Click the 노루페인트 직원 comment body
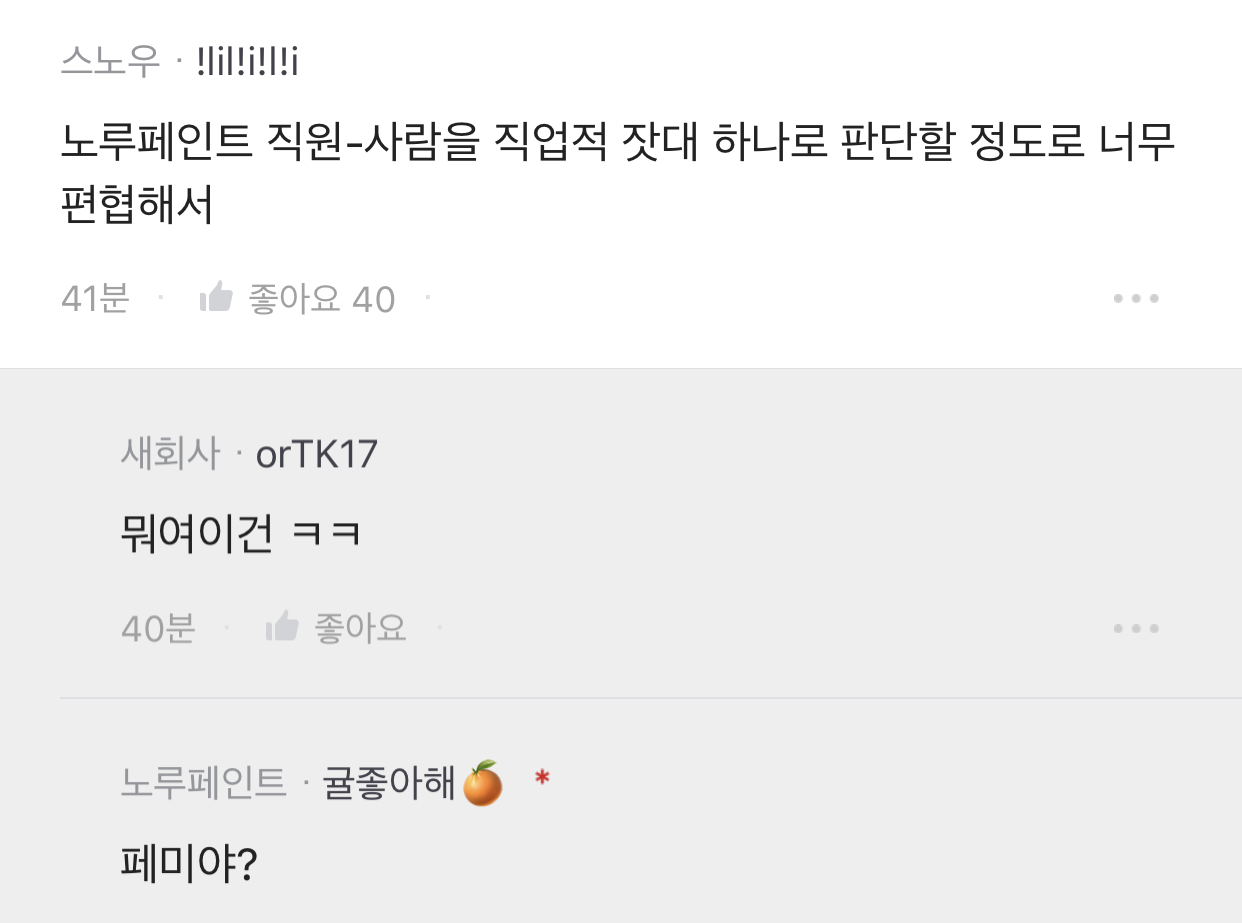 [620, 172]
